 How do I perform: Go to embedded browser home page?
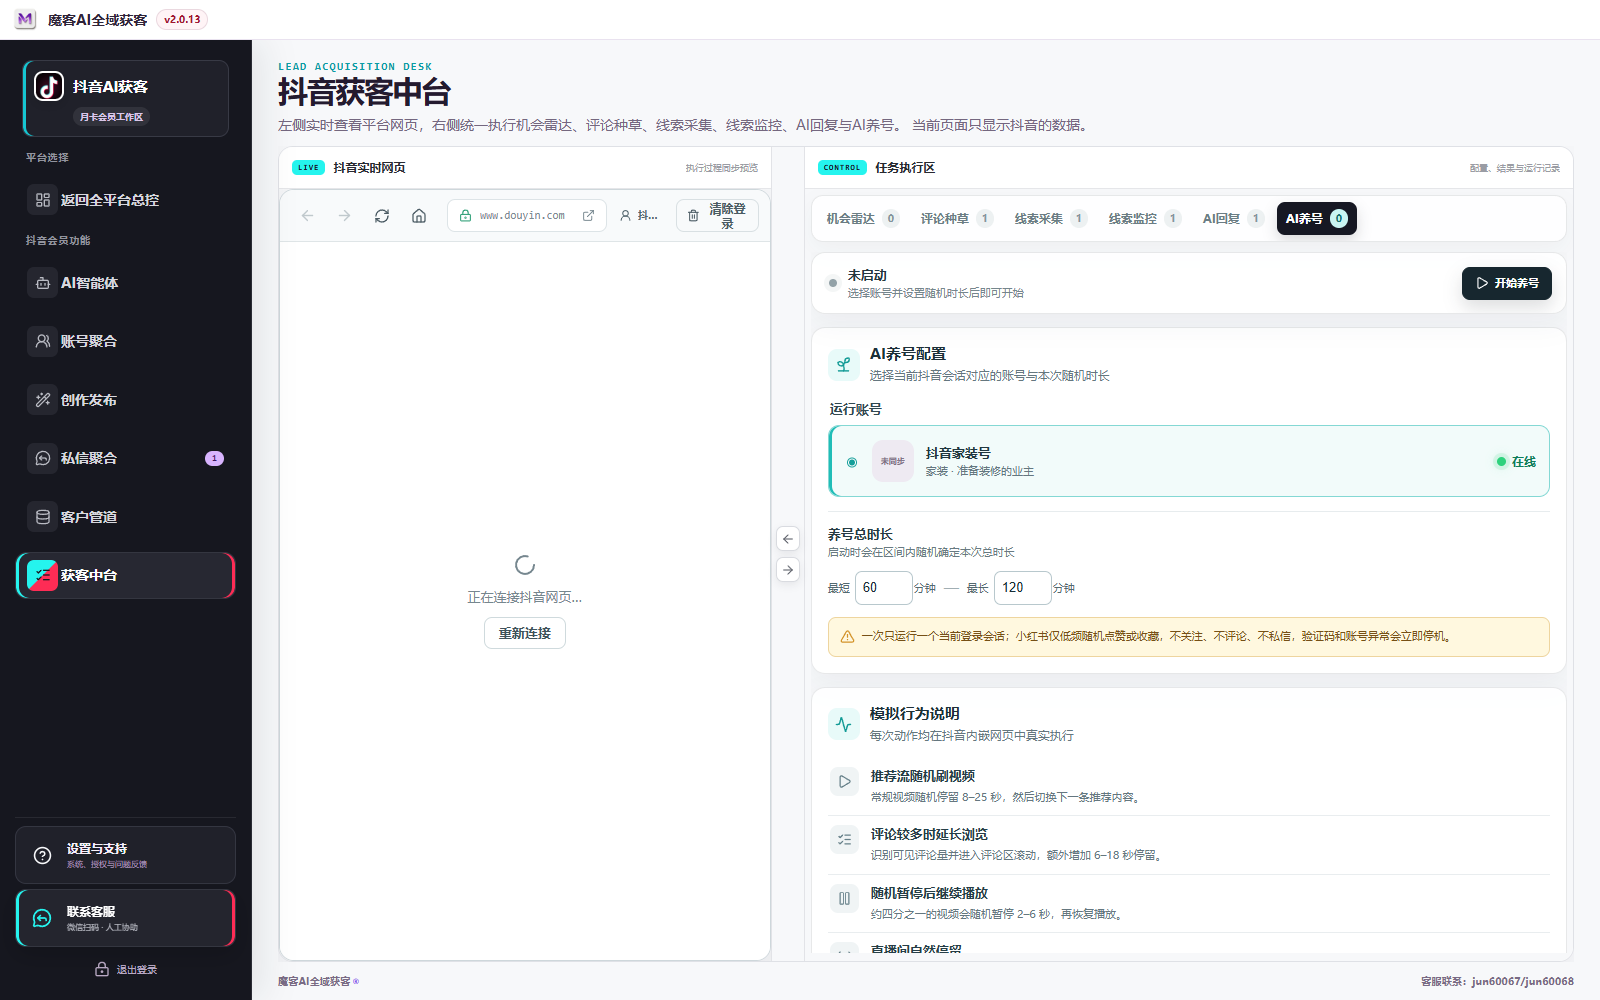(x=419, y=216)
